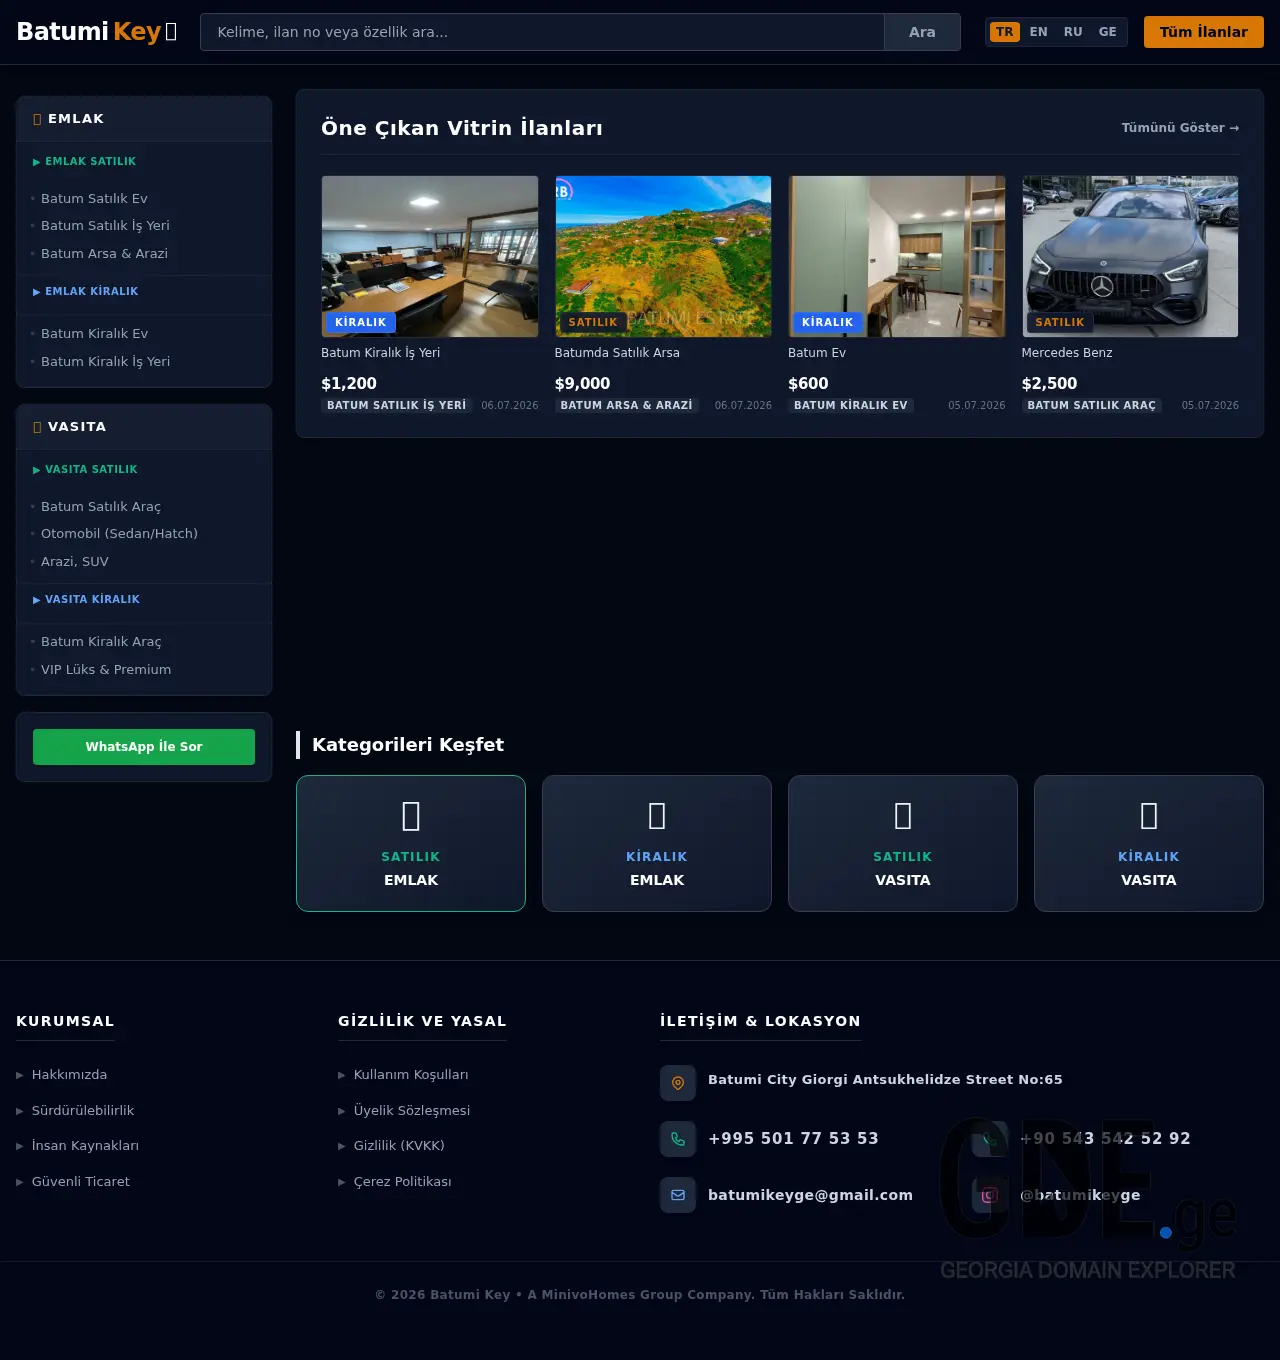Open Otomobil (Sedan/Hatch) category
This screenshot has width=1280, height=1360.
(119, 533)
